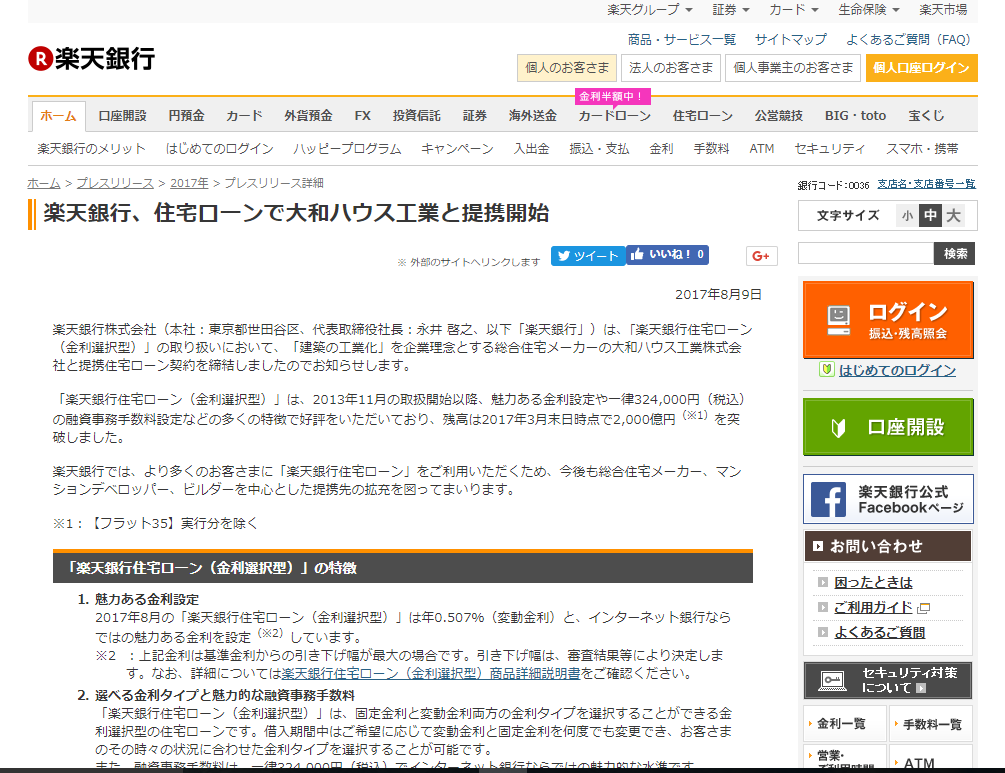Image resolution: width=1005 pixels, height=773 pixels.
Task: Click the orange ログイン 振込・残高照会 button
Action: [888, 320]
